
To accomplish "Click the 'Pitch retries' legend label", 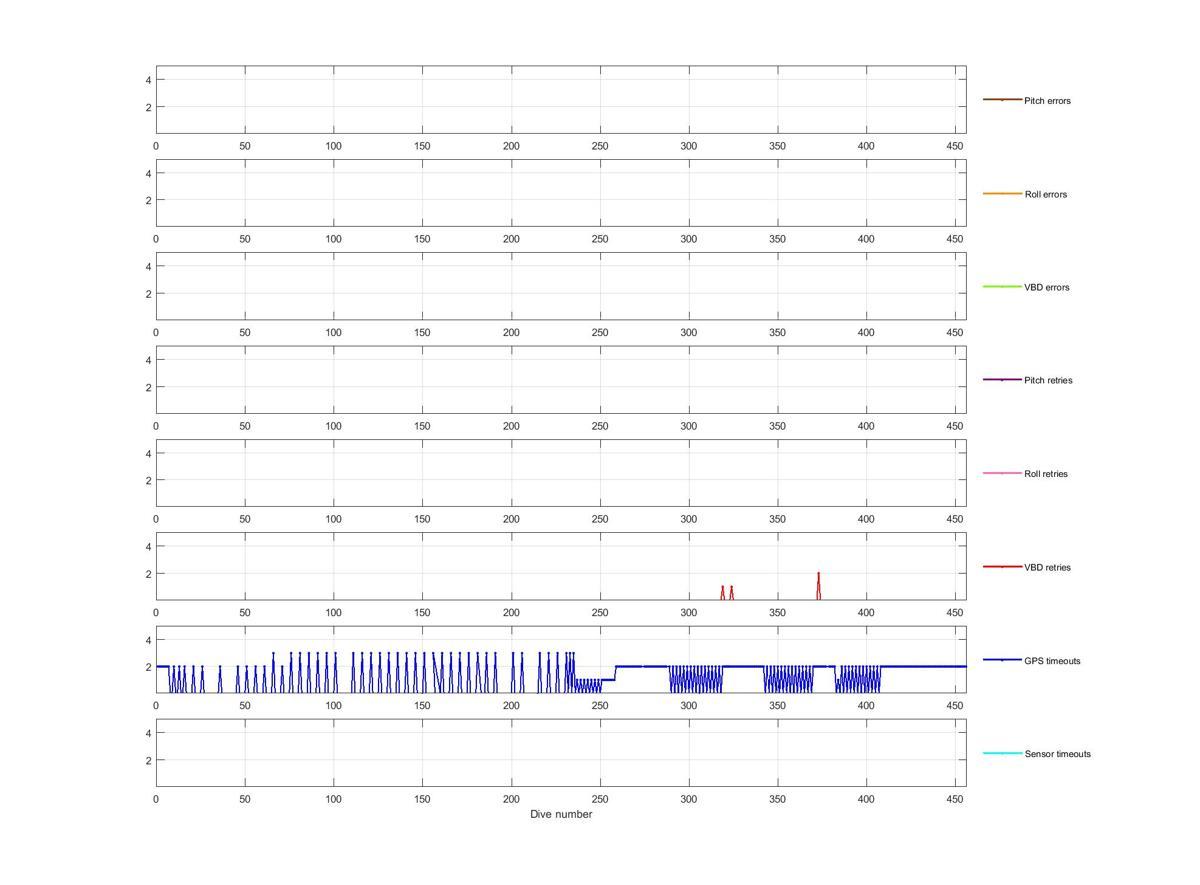I will (1048, 380).
